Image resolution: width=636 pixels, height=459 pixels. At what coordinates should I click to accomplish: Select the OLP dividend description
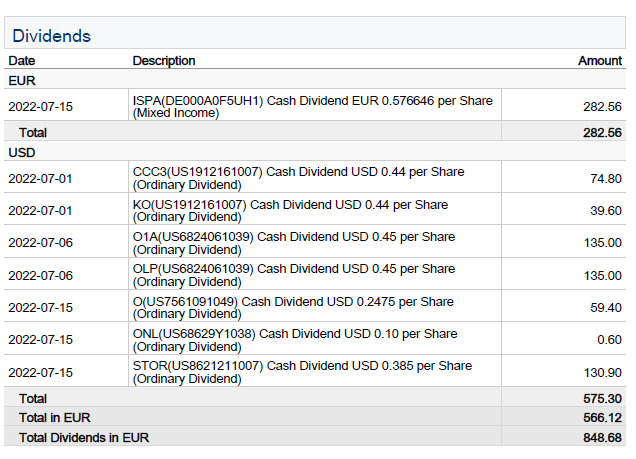293,275
